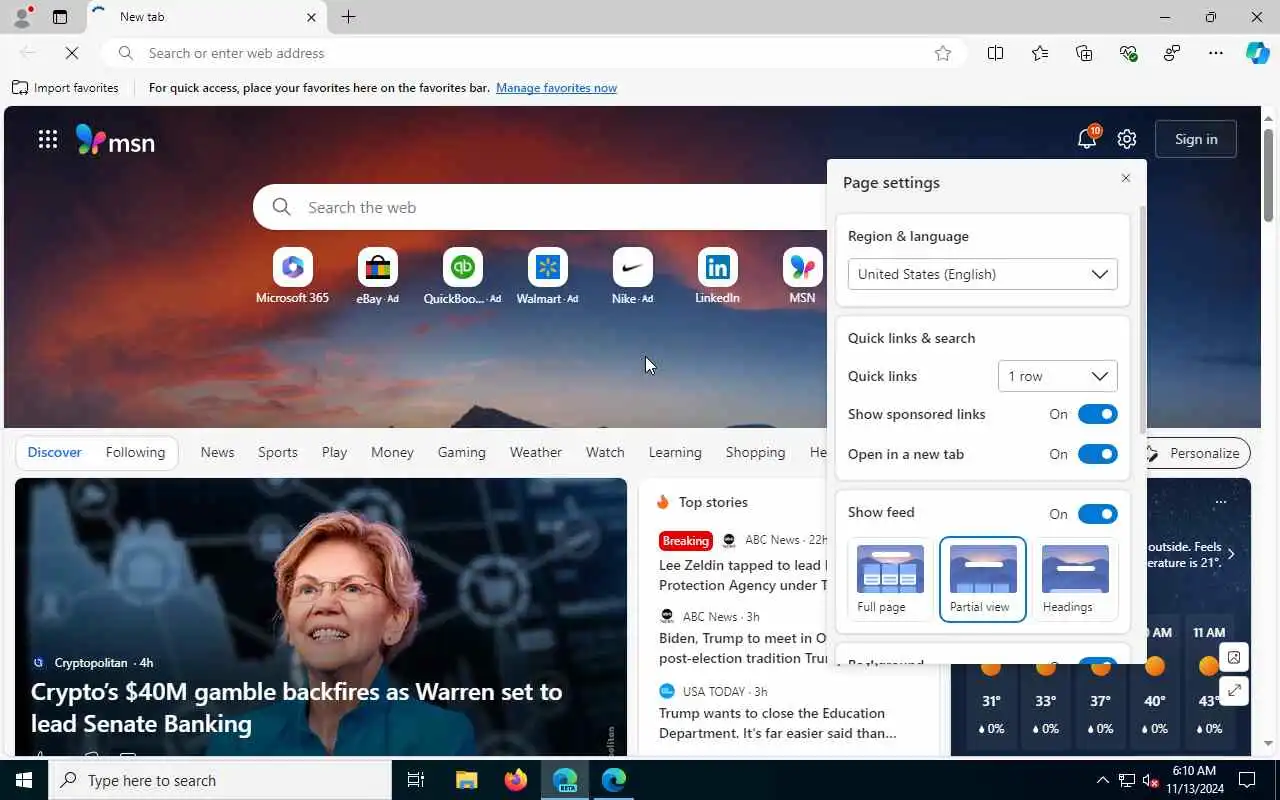The height and width of the screenshot is (800, 1280).
Task: Open Walmart ad quick link
Action: point(547,276)
